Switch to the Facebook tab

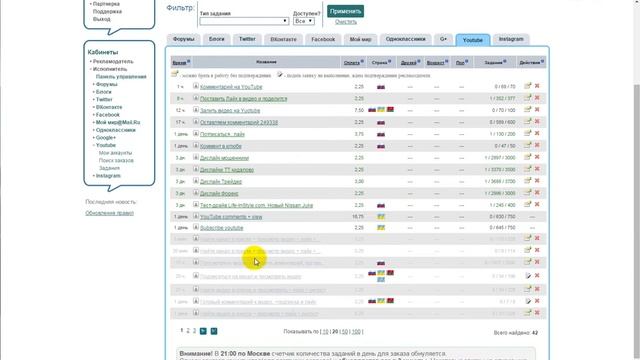(x=323, y=39)
